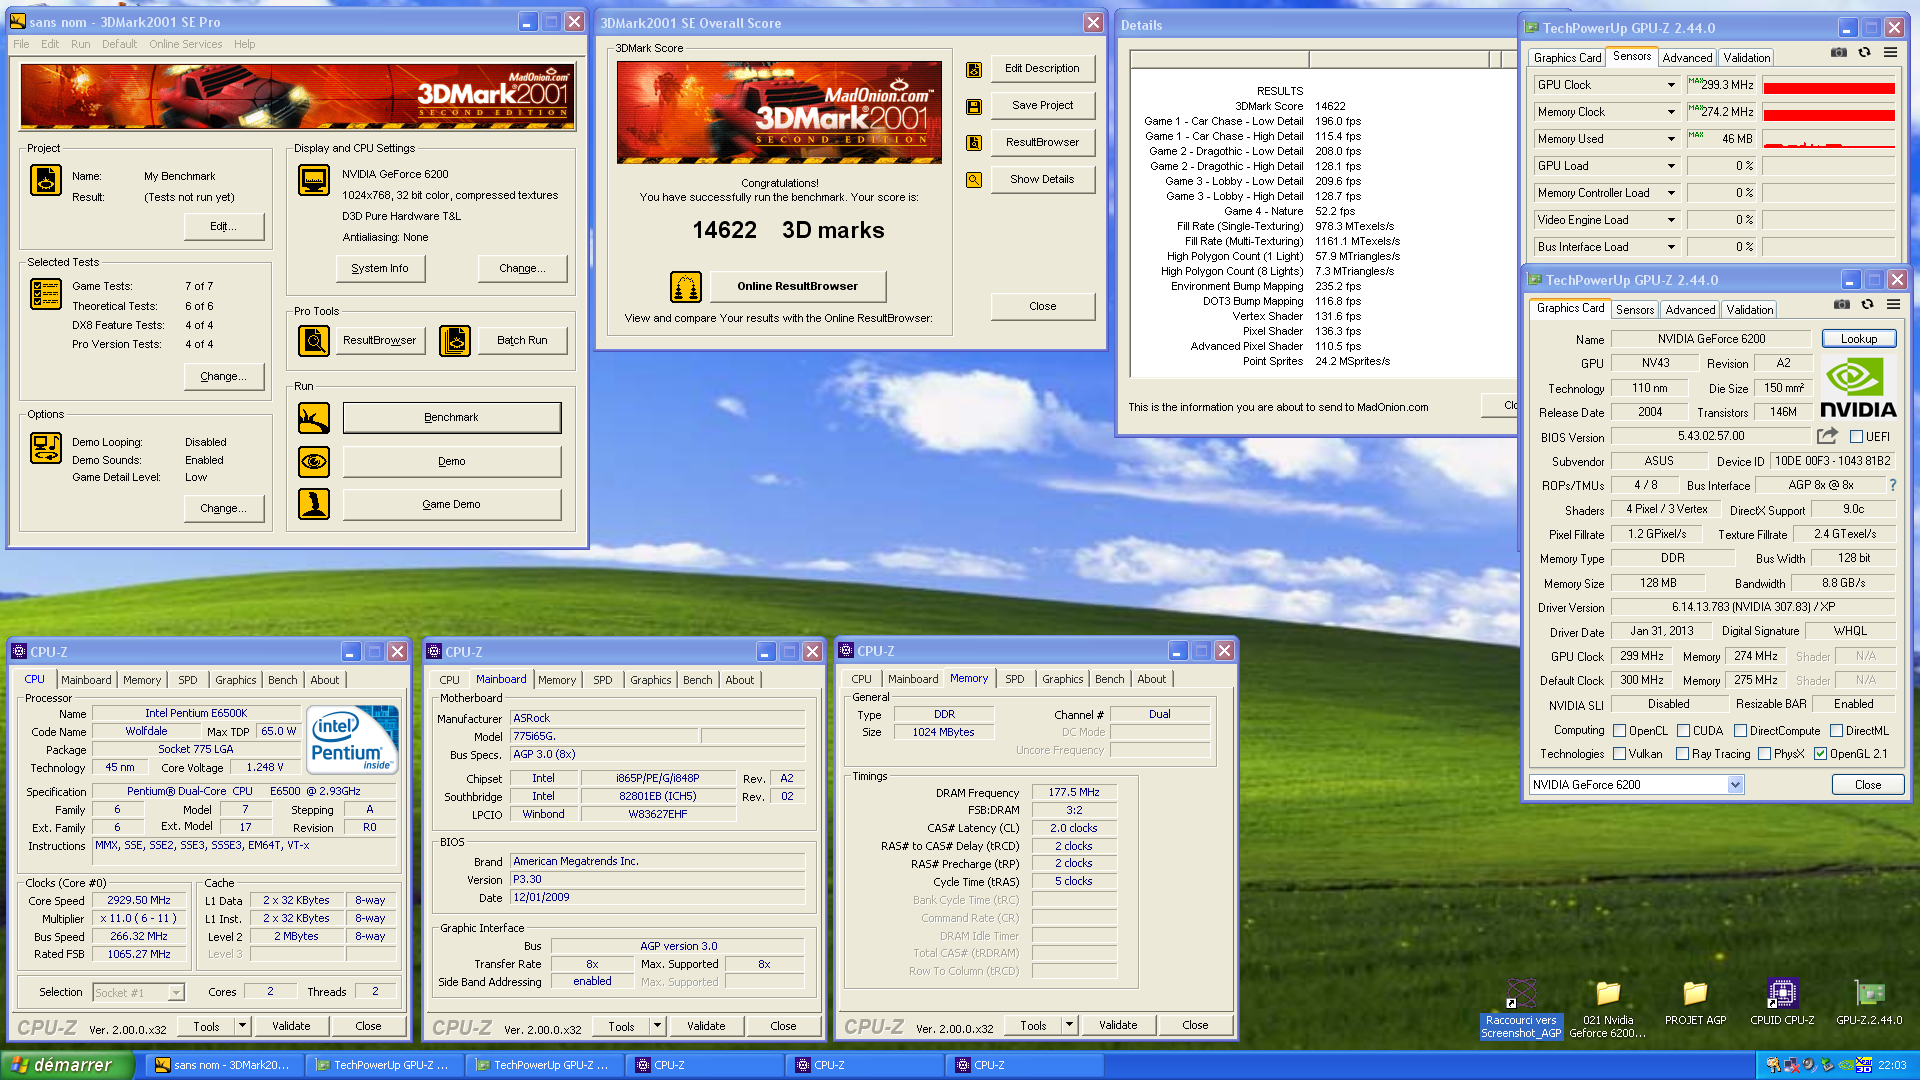Open the hamburger menu in GPU-Z Graphics Card window
1920x1080 pixels.
click(x=1893, y=304)
